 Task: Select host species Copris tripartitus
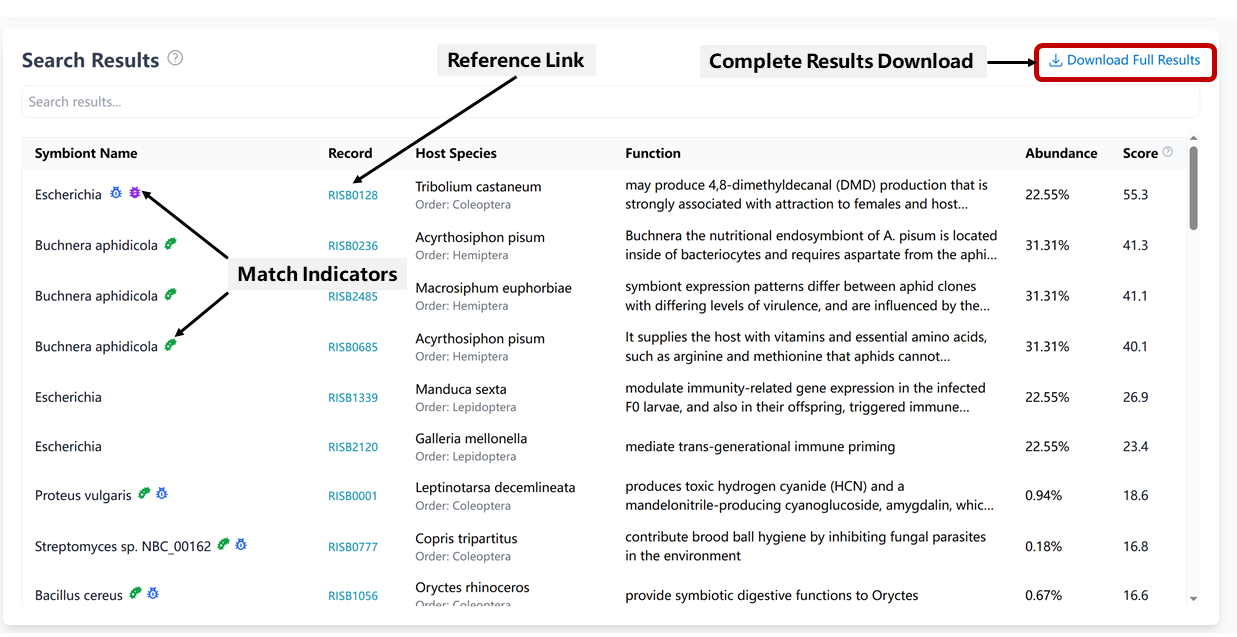(x=466, y=538)
